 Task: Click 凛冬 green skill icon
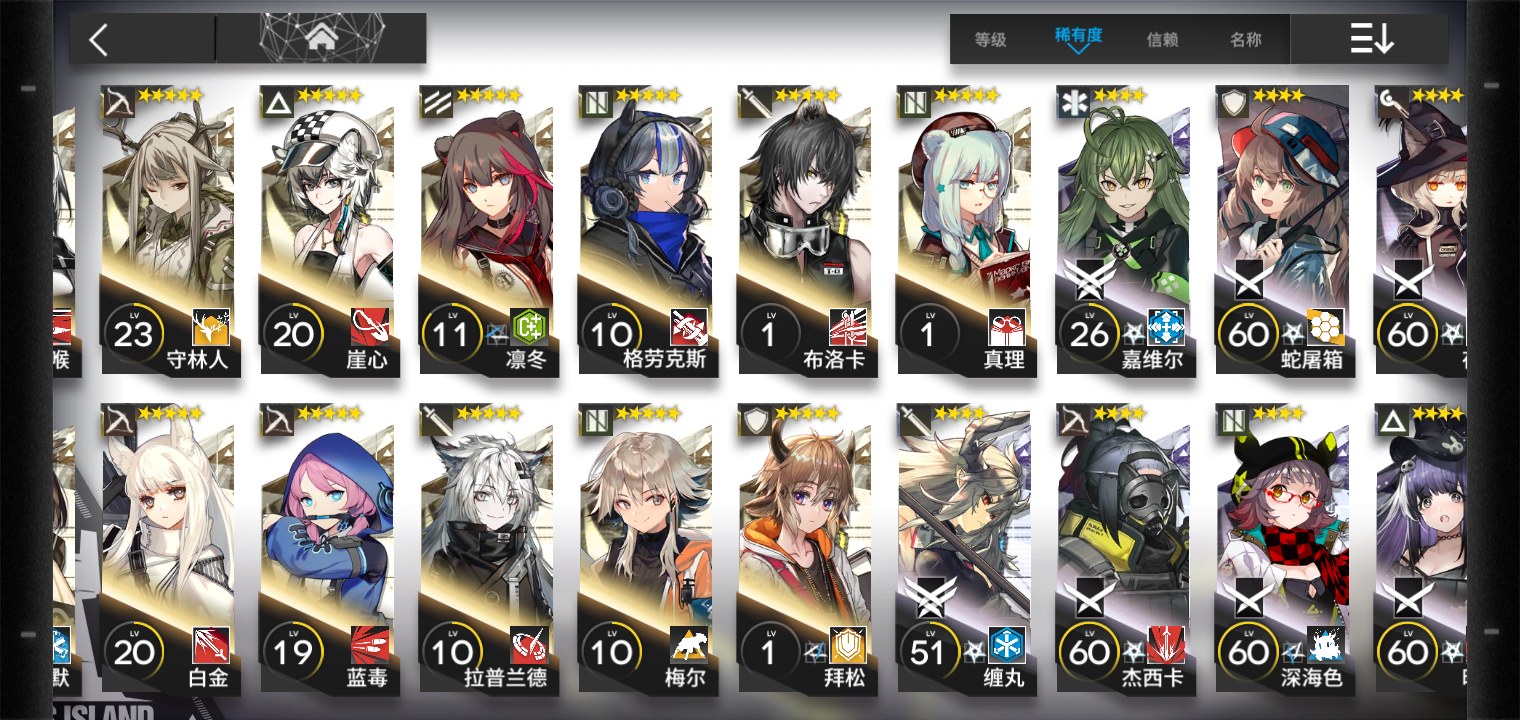(x=529, y=327)
